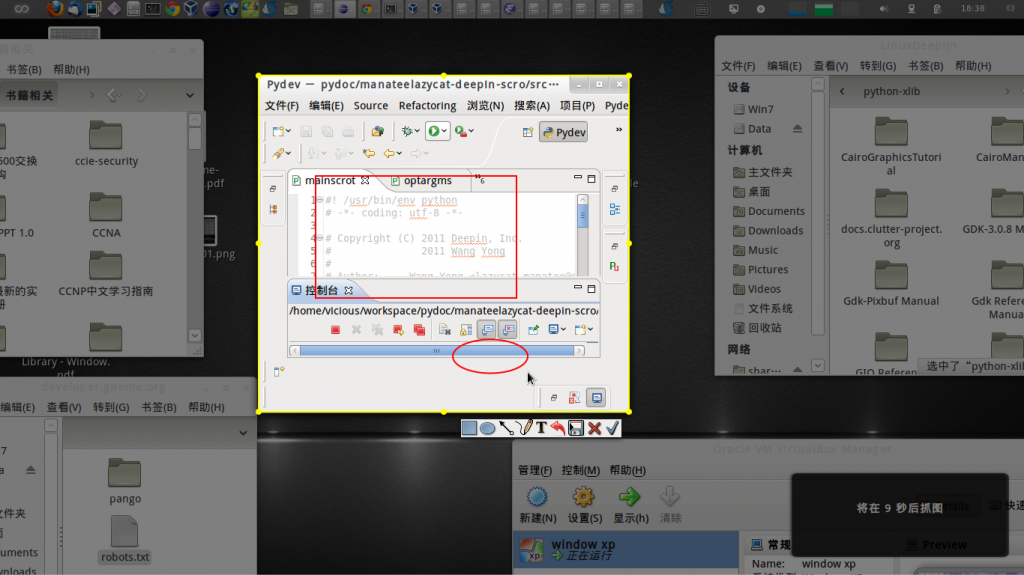Show more toolbar items with the double chevron
Viewport: 1024px width, 575px height.
(x=618, y=129)
